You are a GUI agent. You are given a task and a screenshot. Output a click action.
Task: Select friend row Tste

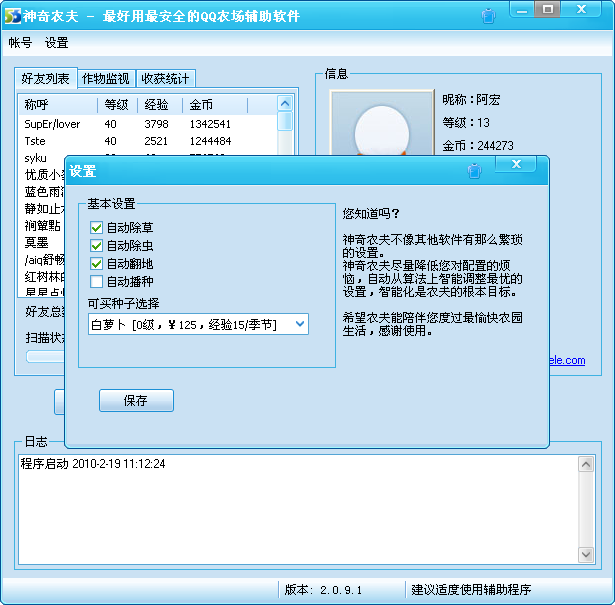pyautogui.click(x=147, y=141)
